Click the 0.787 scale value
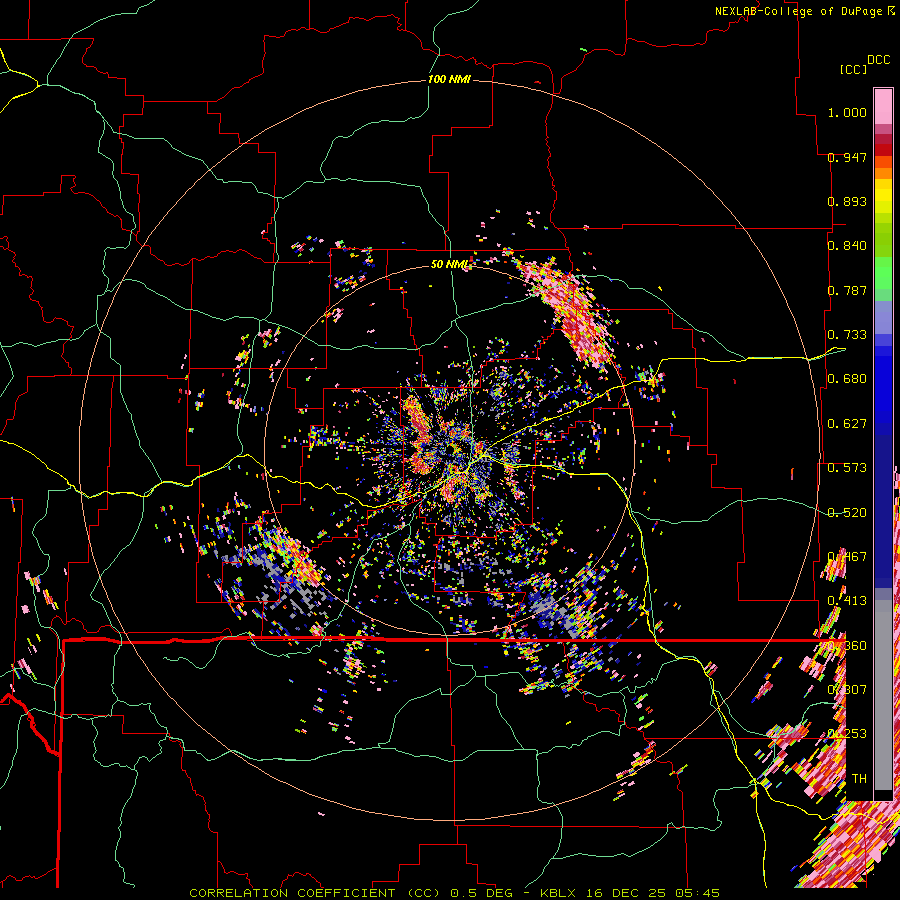Viewport: 900px width, 900px height. (847, 290)
